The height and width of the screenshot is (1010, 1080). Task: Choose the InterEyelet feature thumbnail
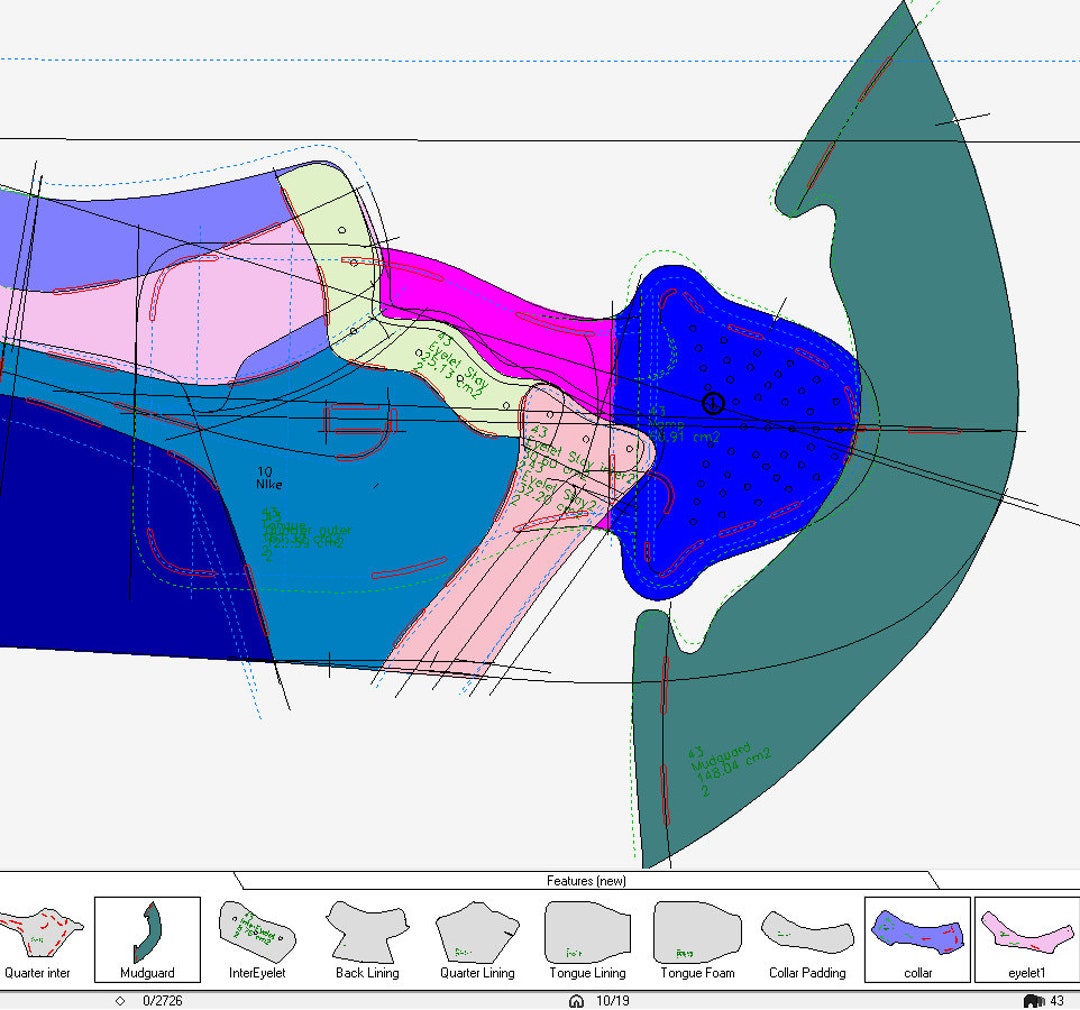(x=257, y=940)
